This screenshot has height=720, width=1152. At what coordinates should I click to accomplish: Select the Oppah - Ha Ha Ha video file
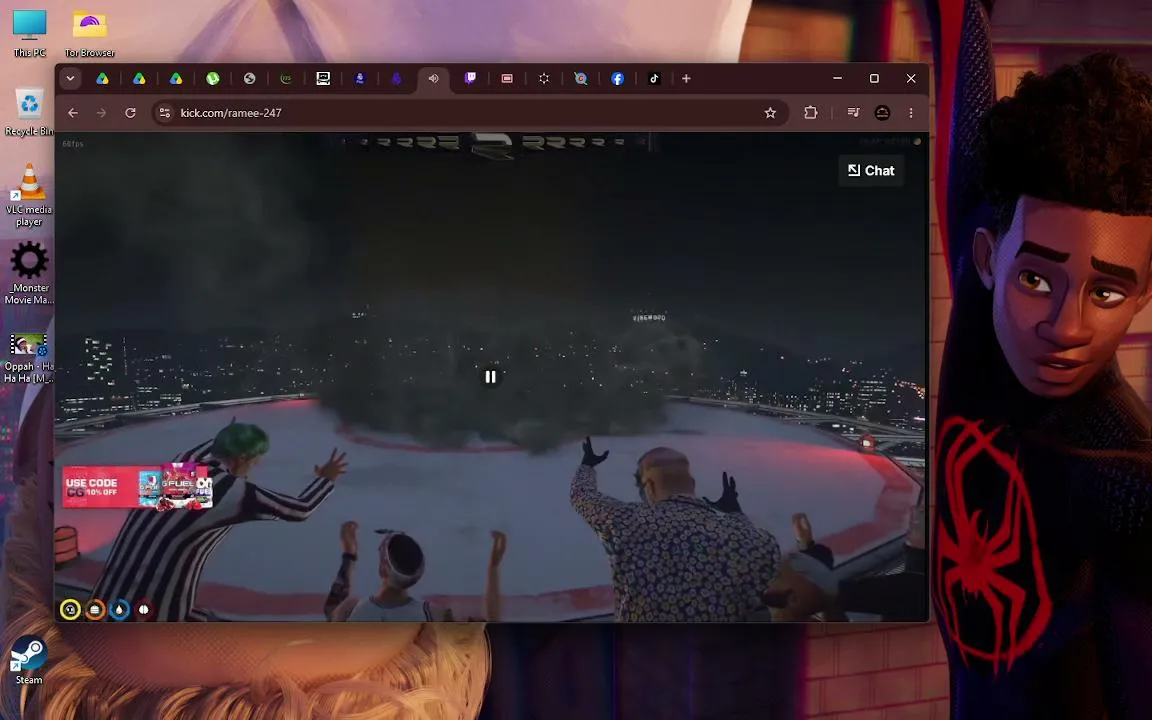(x=29, y=358)
